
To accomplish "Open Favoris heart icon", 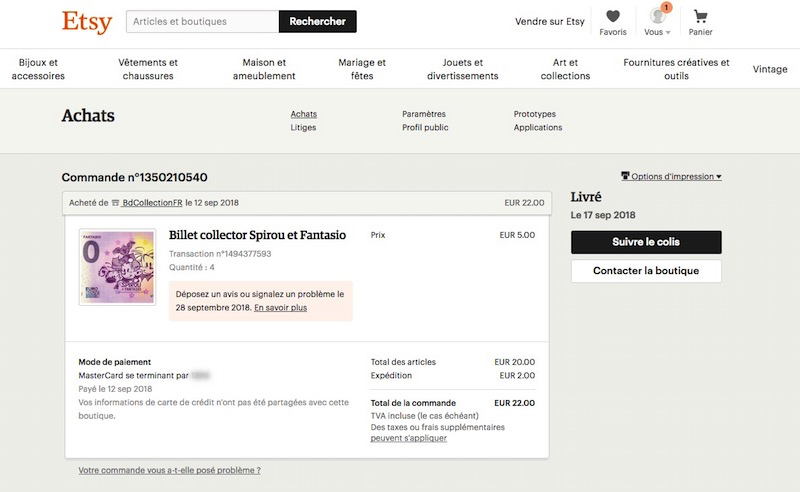I will 613,17.
